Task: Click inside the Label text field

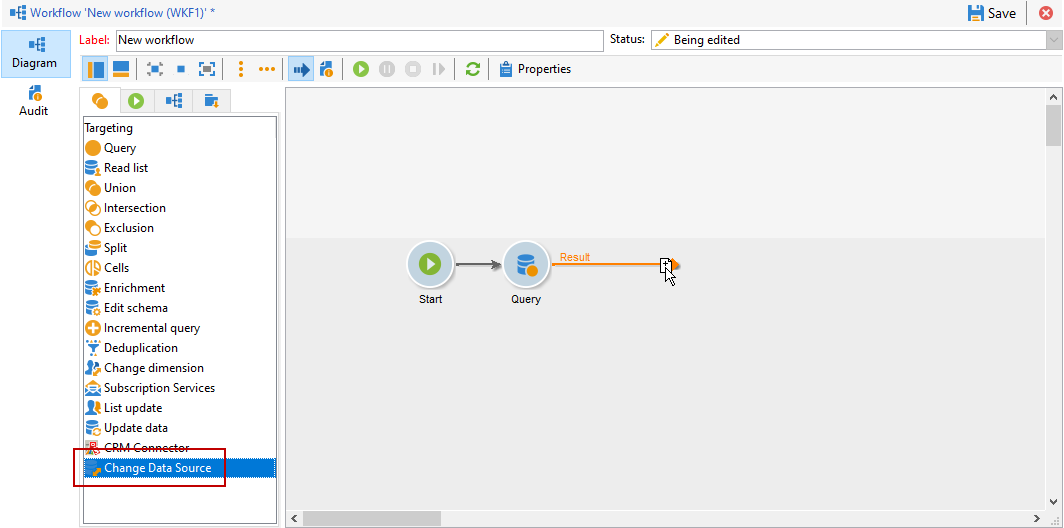Action: [x=360, y=40]
